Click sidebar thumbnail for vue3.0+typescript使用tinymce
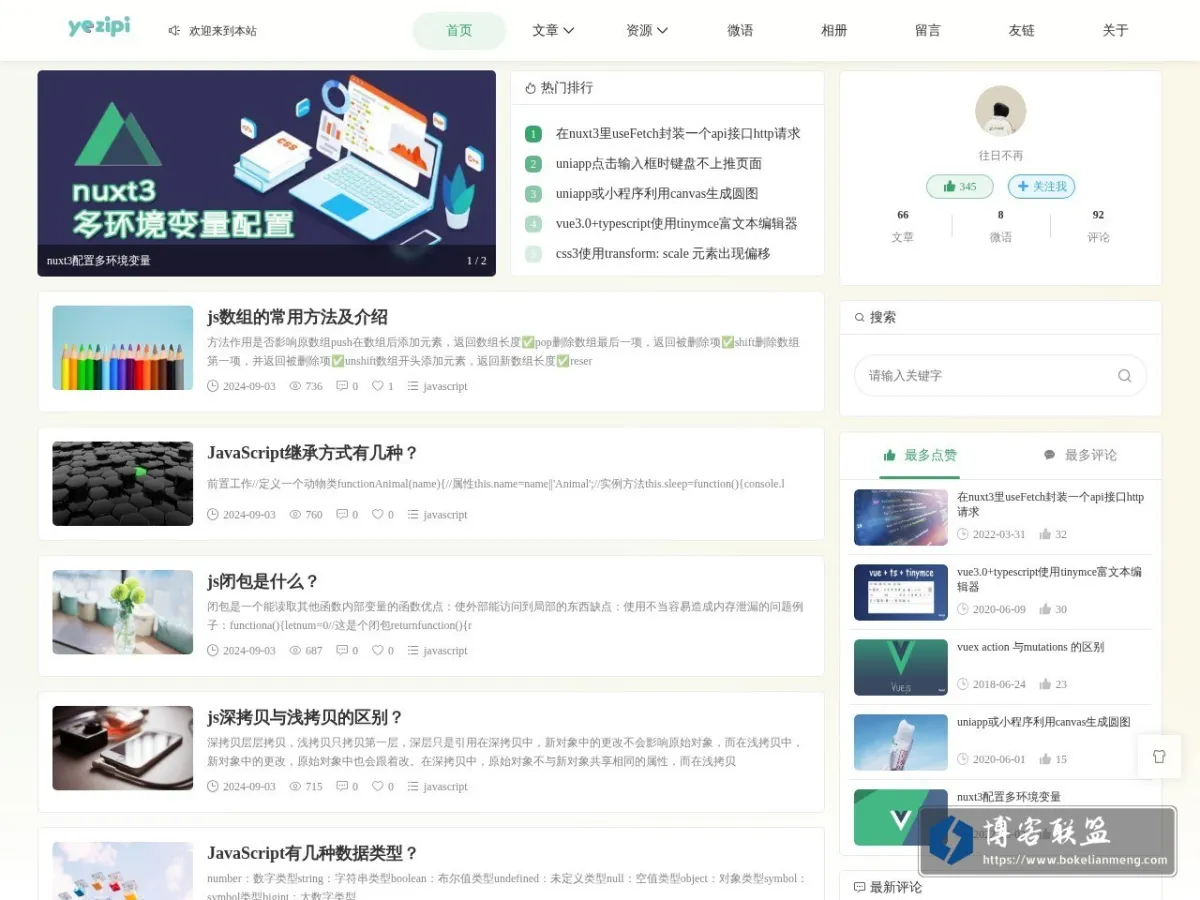This screenshot has width=1200, height=900. 901,593
